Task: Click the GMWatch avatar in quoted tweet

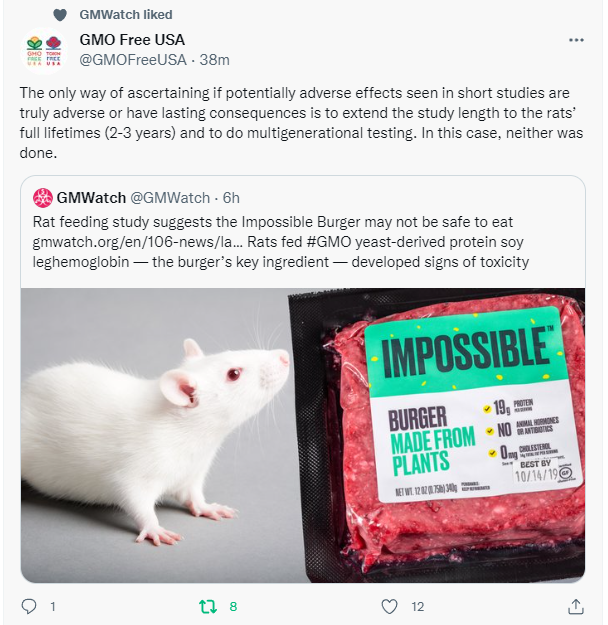Action: [43, 198]
